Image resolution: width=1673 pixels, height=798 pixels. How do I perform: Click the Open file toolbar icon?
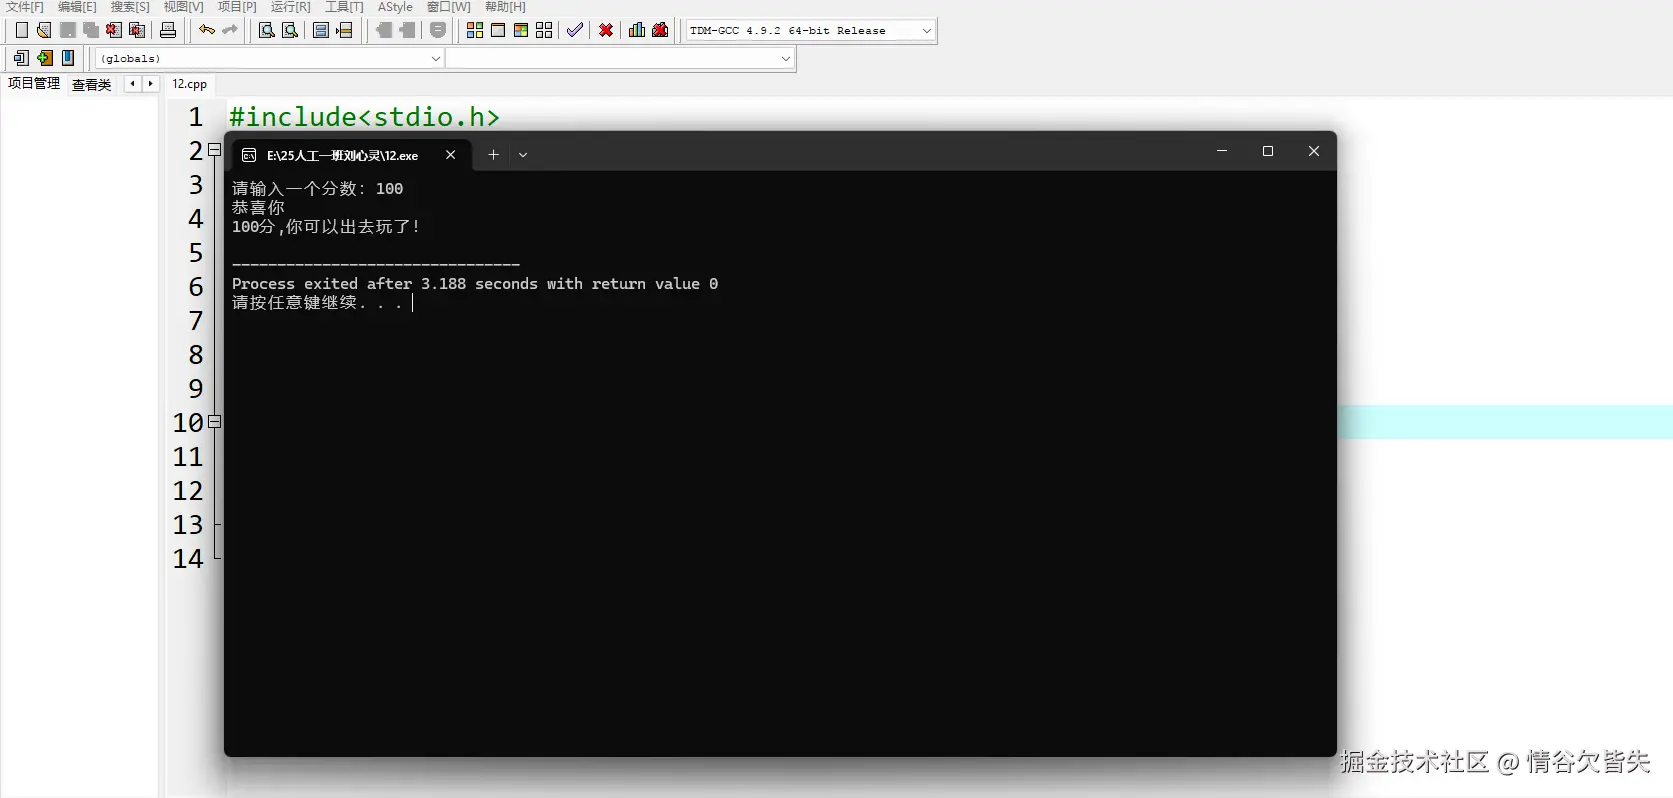[x=44, y=30]
